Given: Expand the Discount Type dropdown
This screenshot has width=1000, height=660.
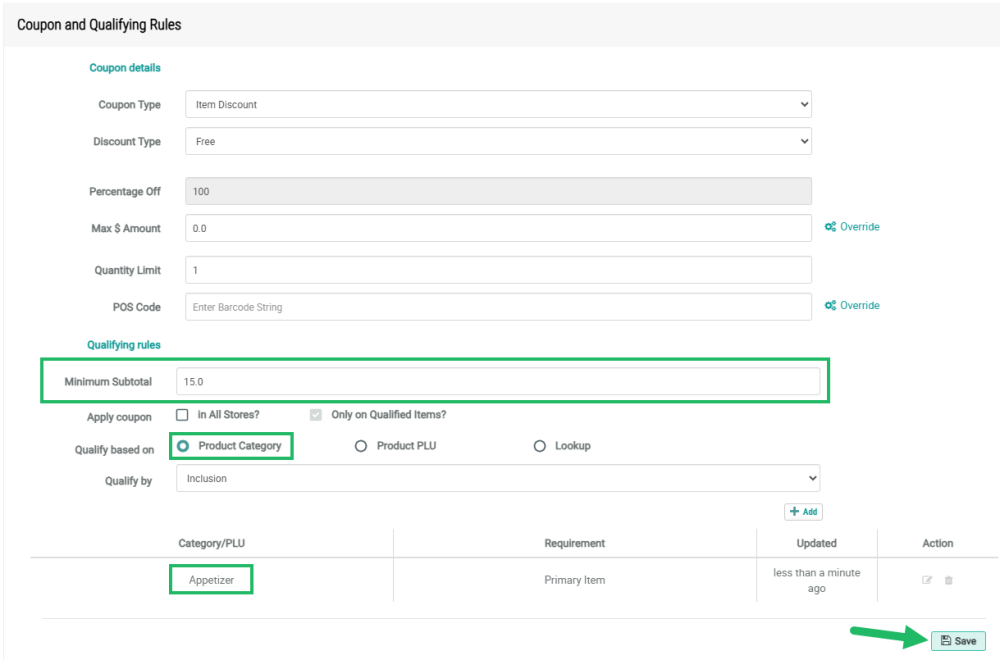Looking at the screenshot, I should 498,142.
